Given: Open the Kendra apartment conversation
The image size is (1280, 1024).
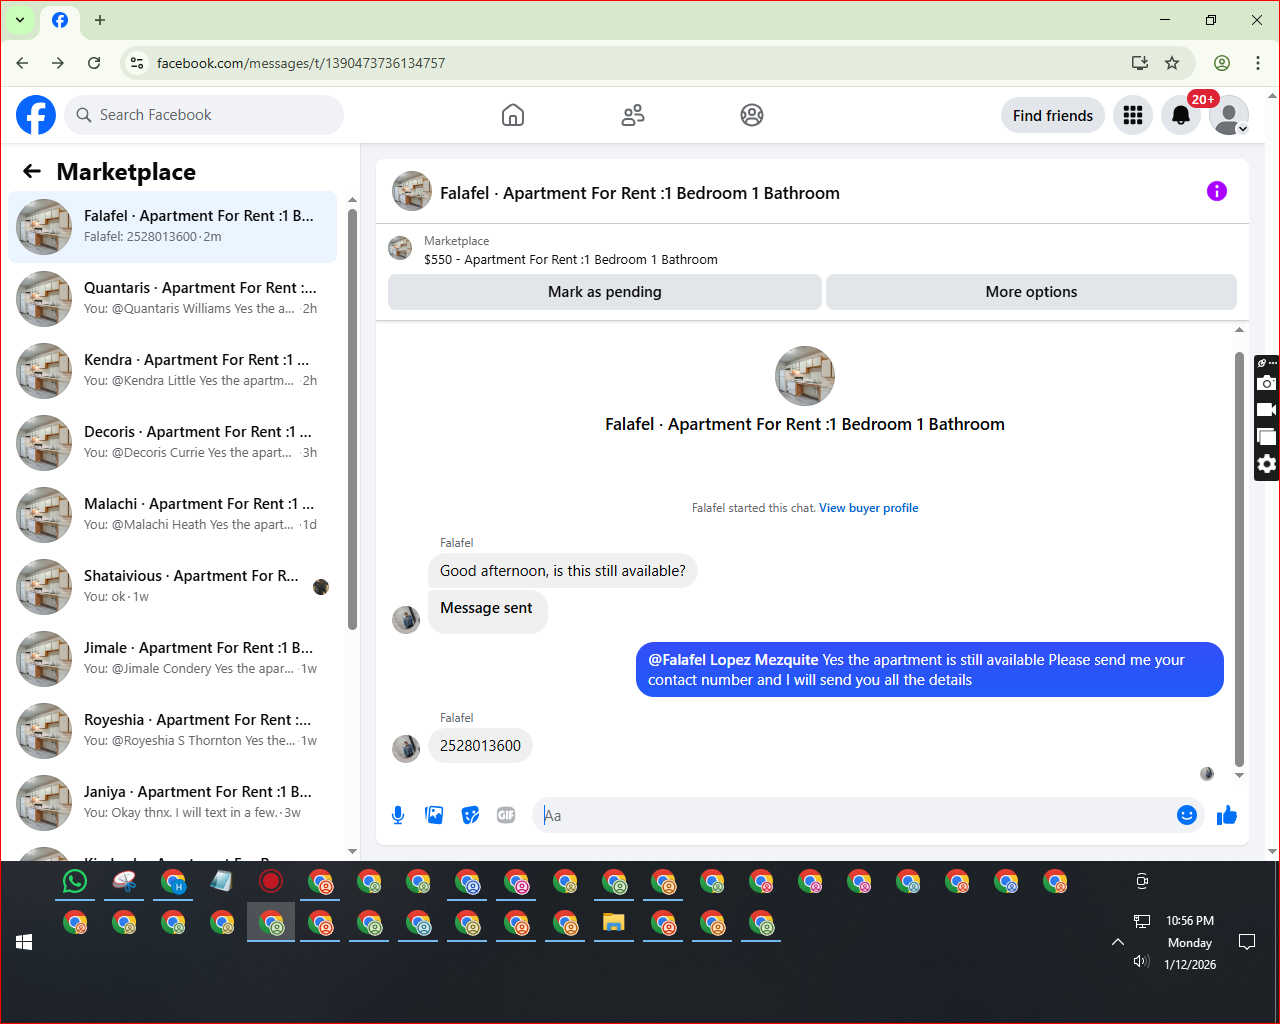Looking at the screenshot, I should tap(172, 371).
